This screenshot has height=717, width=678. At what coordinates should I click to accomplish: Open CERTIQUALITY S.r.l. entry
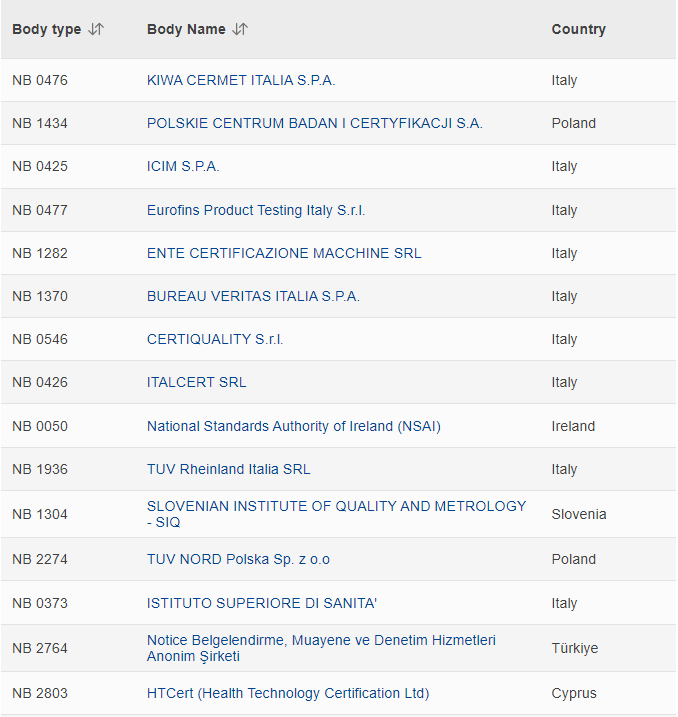pos(215,339)
